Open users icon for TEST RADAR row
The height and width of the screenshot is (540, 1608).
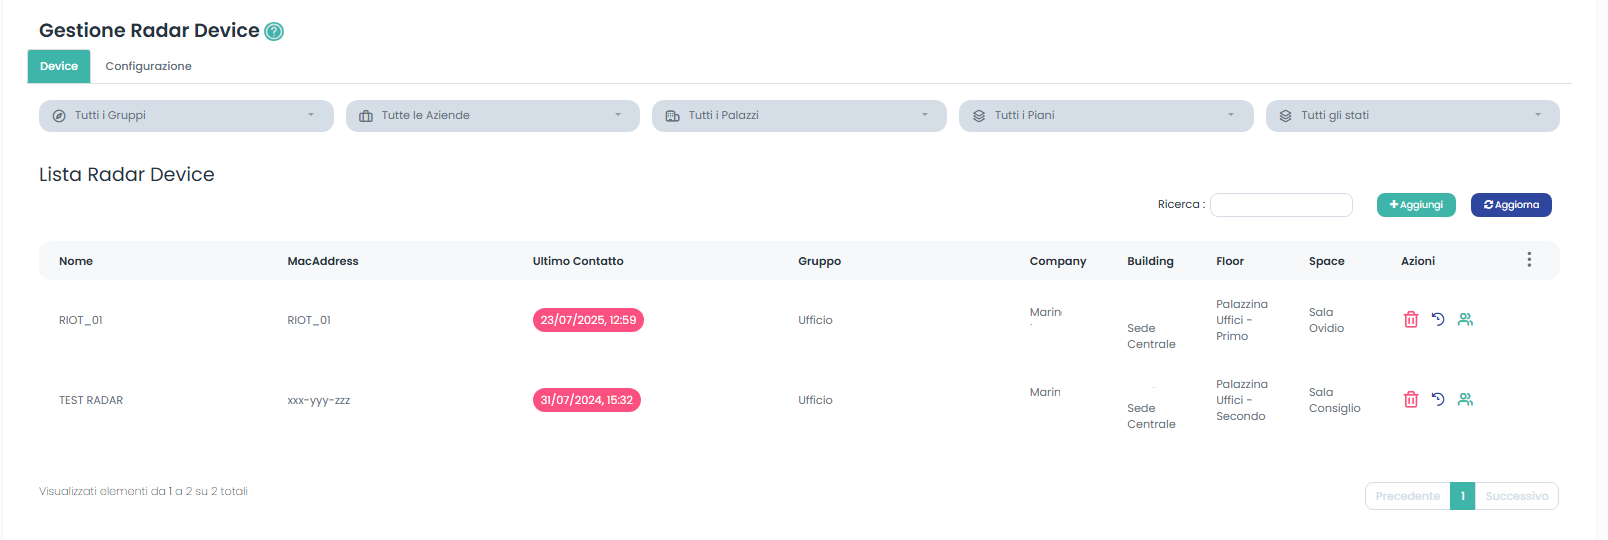coord(1465,400)
